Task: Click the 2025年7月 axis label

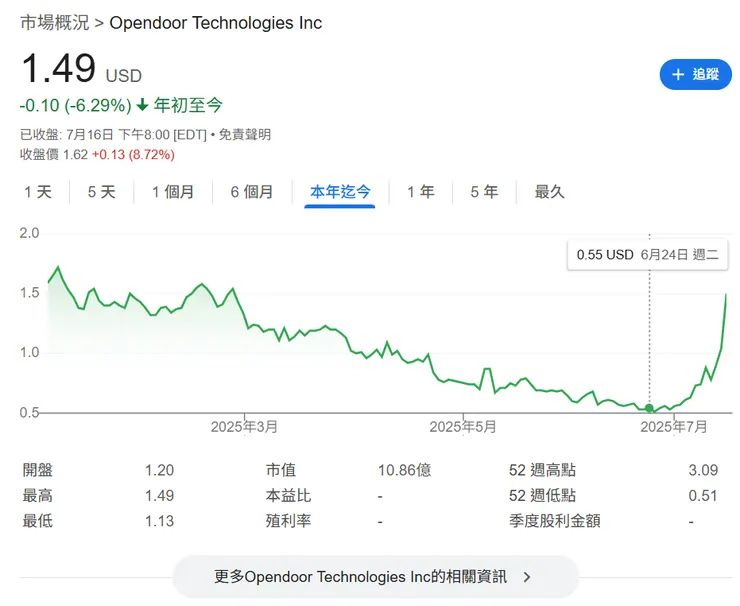Action: point(674,427)
